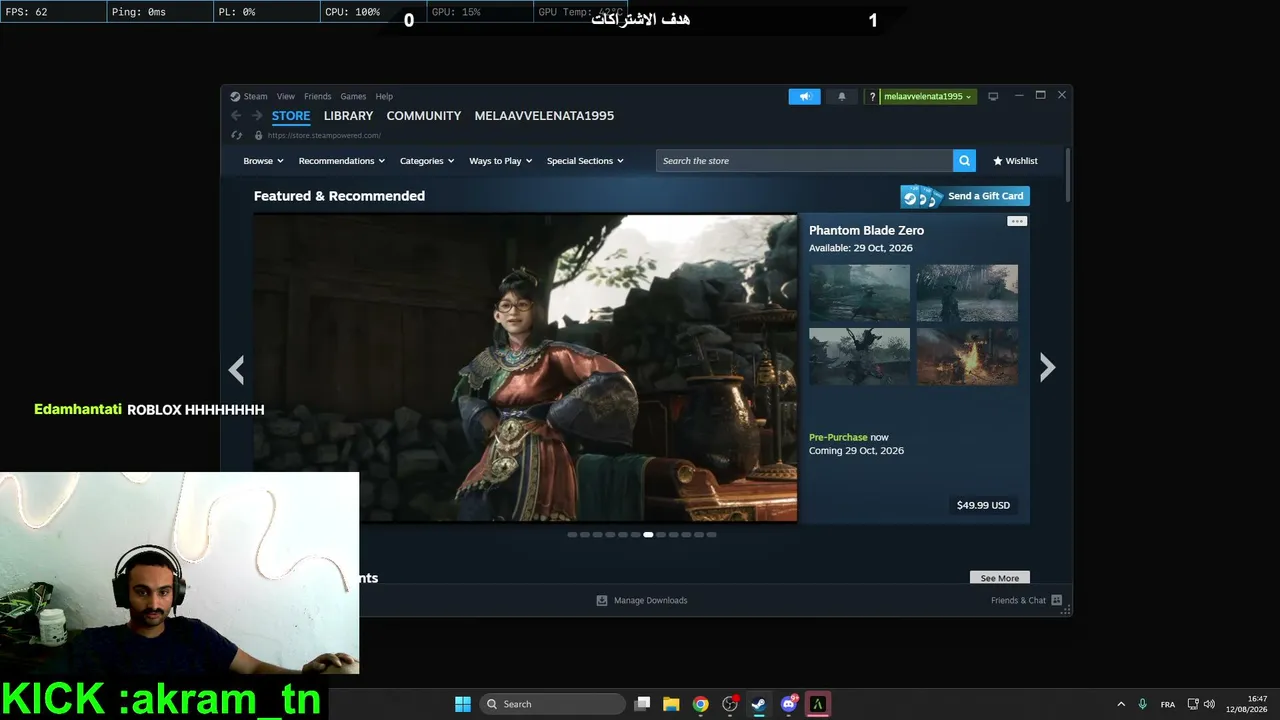The image size is (1280, 720).
Task: Open the Ways to Play dropdown
Action: coord(501,161)
